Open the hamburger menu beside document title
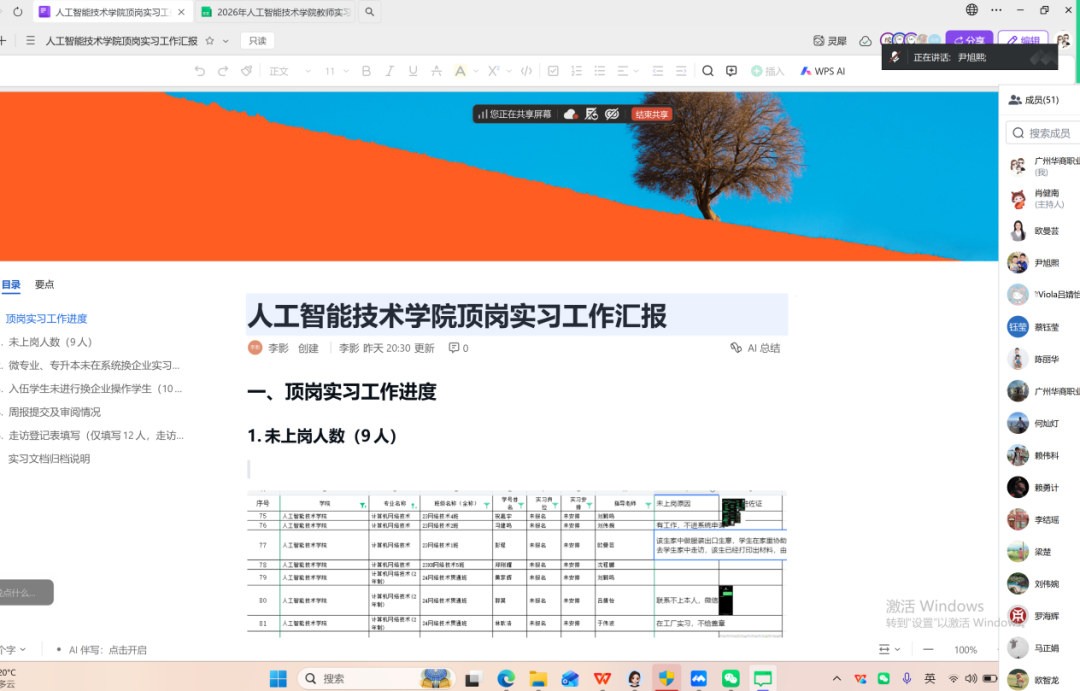 30,41
